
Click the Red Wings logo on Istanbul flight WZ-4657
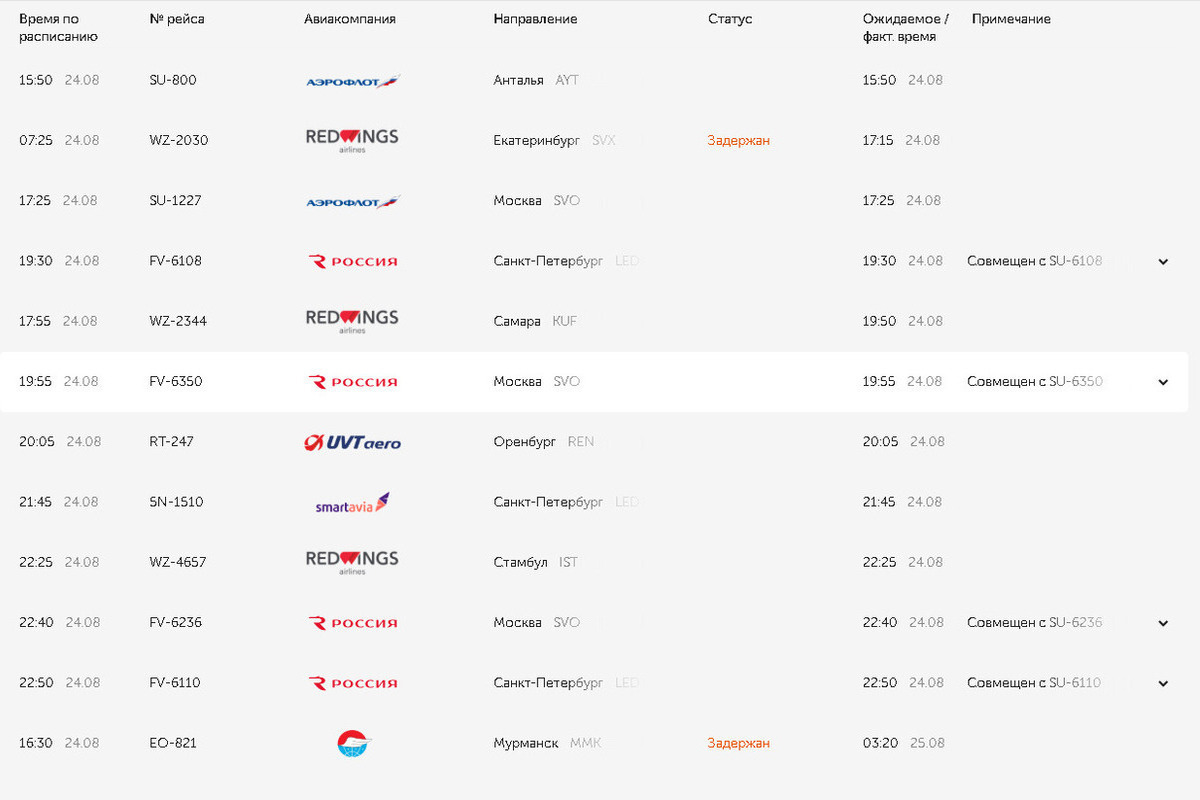click(x=352, y=562)
